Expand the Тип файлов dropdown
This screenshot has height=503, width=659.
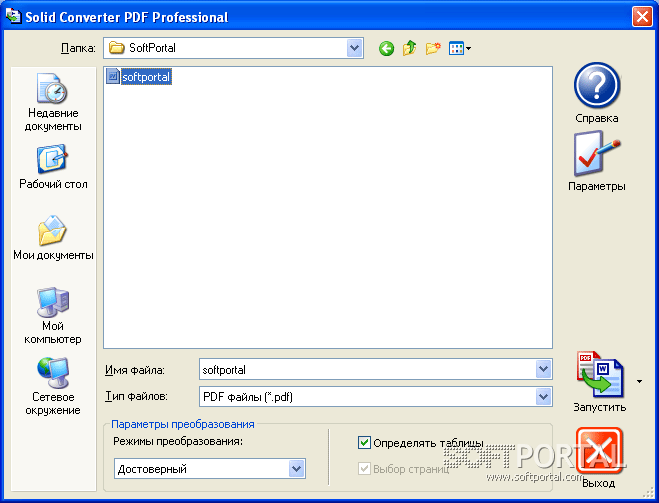[543, 396]
